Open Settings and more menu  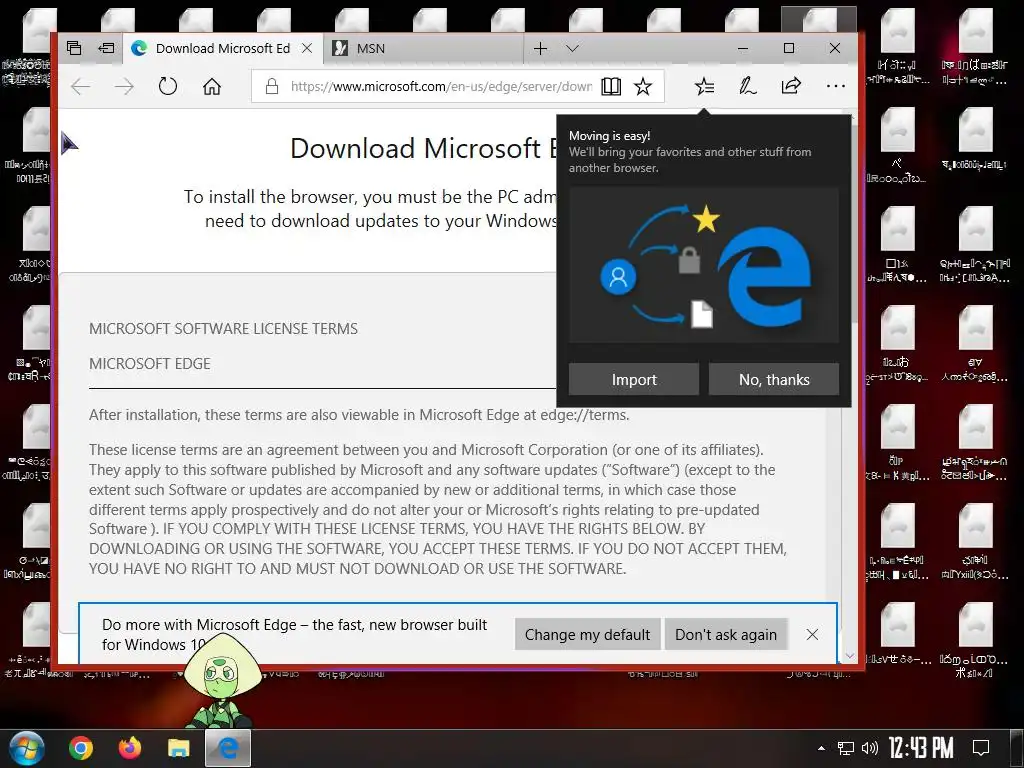pyautogui.click(x=835, y=86)
